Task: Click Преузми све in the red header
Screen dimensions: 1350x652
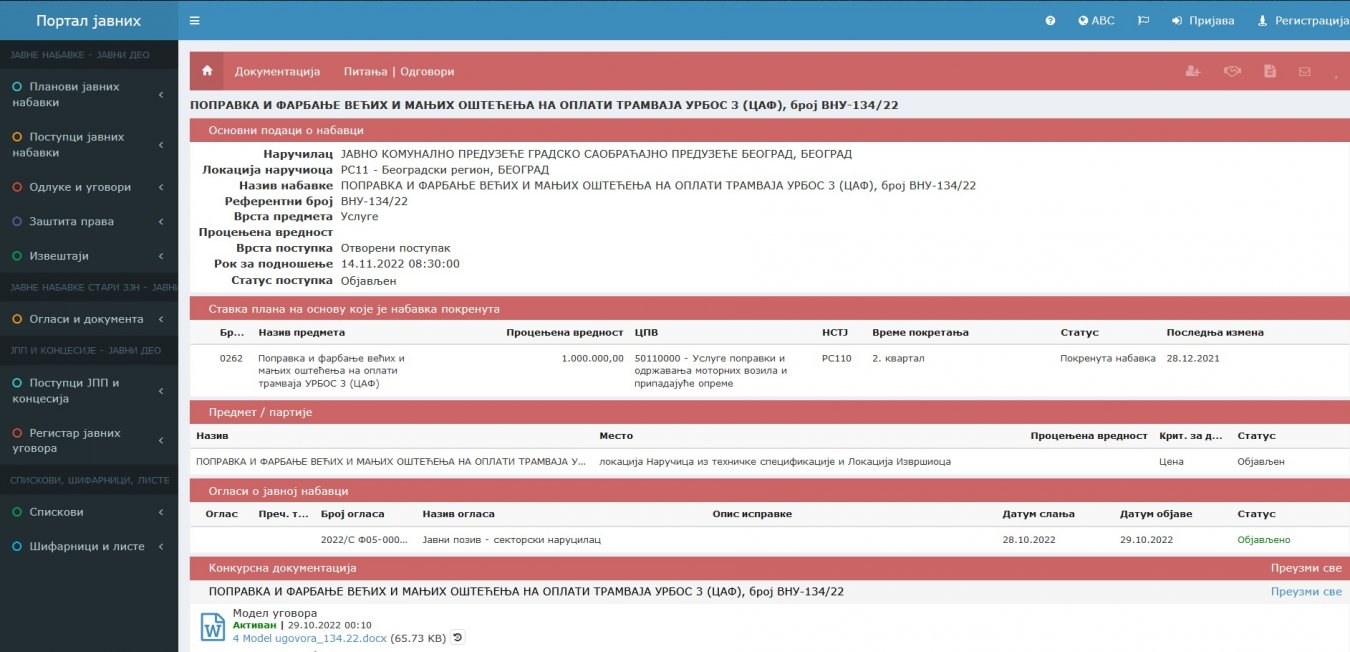Action: tap(1306, 568)
